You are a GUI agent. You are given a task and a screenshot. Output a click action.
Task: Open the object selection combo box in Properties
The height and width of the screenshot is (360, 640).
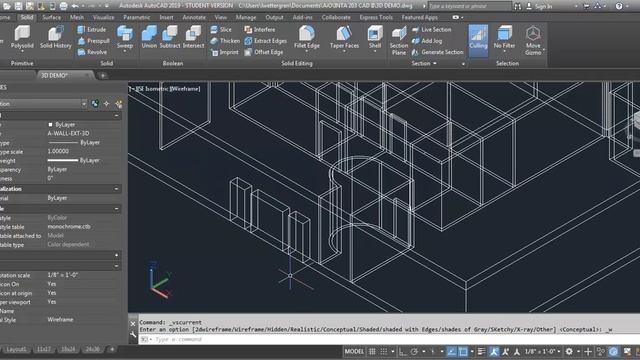click(x=43, y=104)
